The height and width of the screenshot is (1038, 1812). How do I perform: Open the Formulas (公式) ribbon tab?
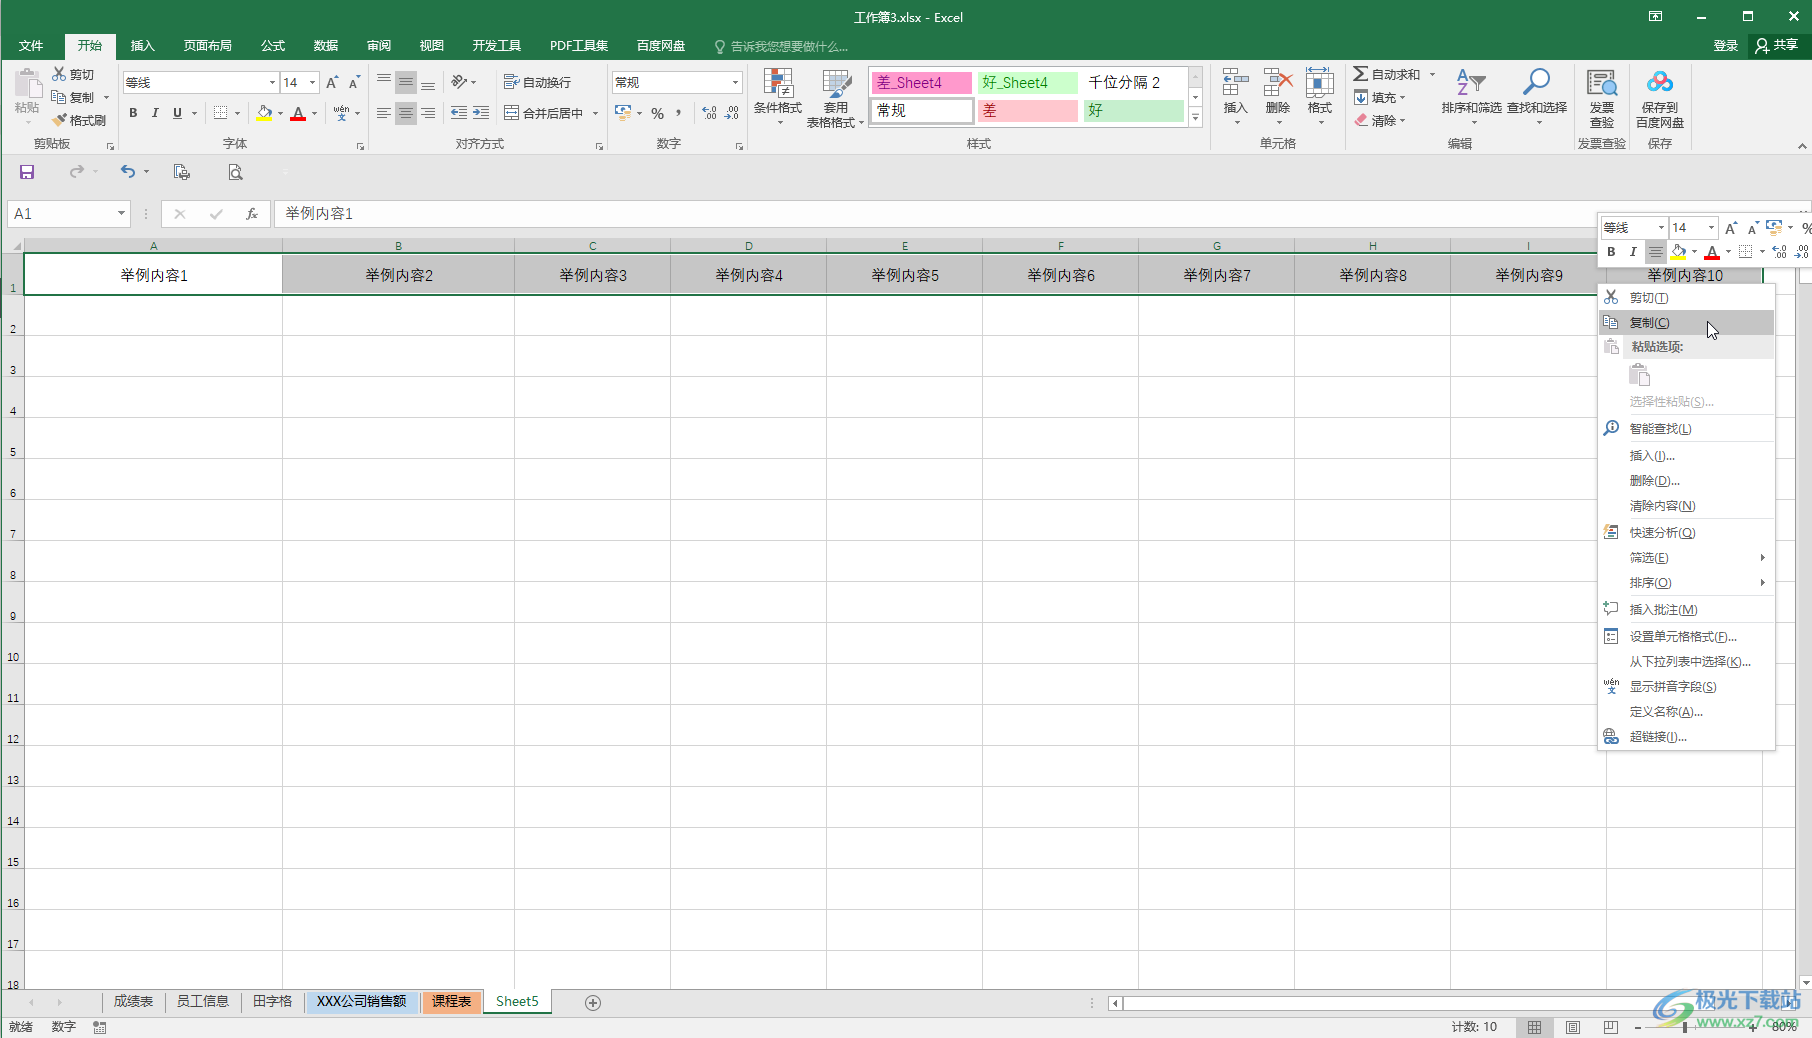(272, 46)
